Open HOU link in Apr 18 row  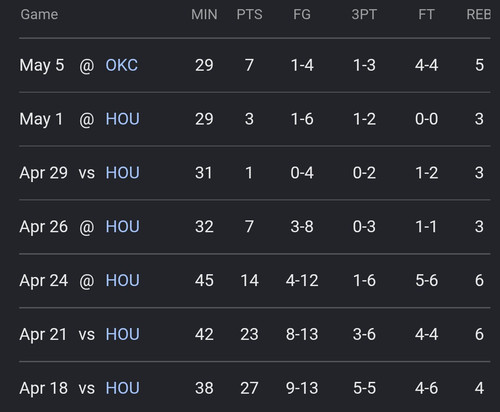pyautogui.click(x=122, y=388)
